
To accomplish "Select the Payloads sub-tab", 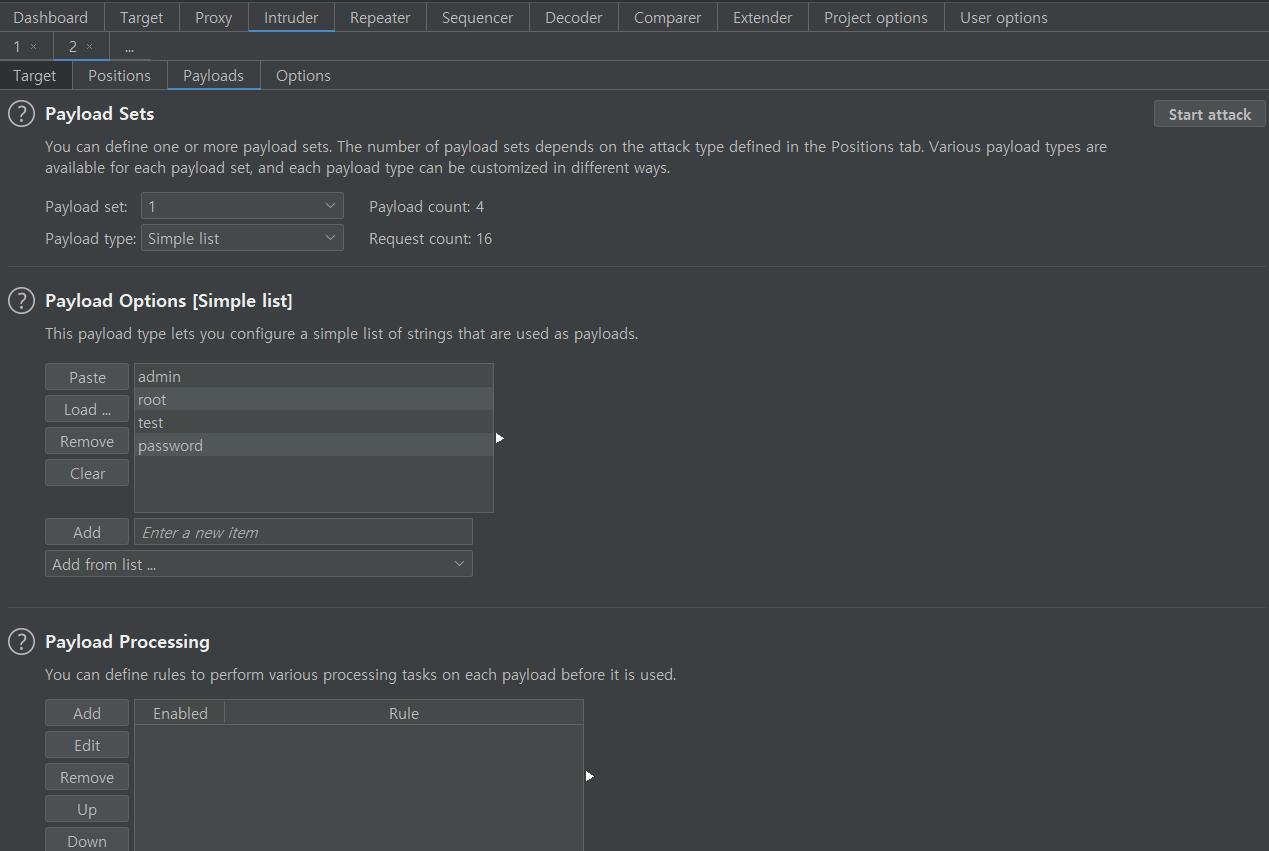I will tap(213, 75).
